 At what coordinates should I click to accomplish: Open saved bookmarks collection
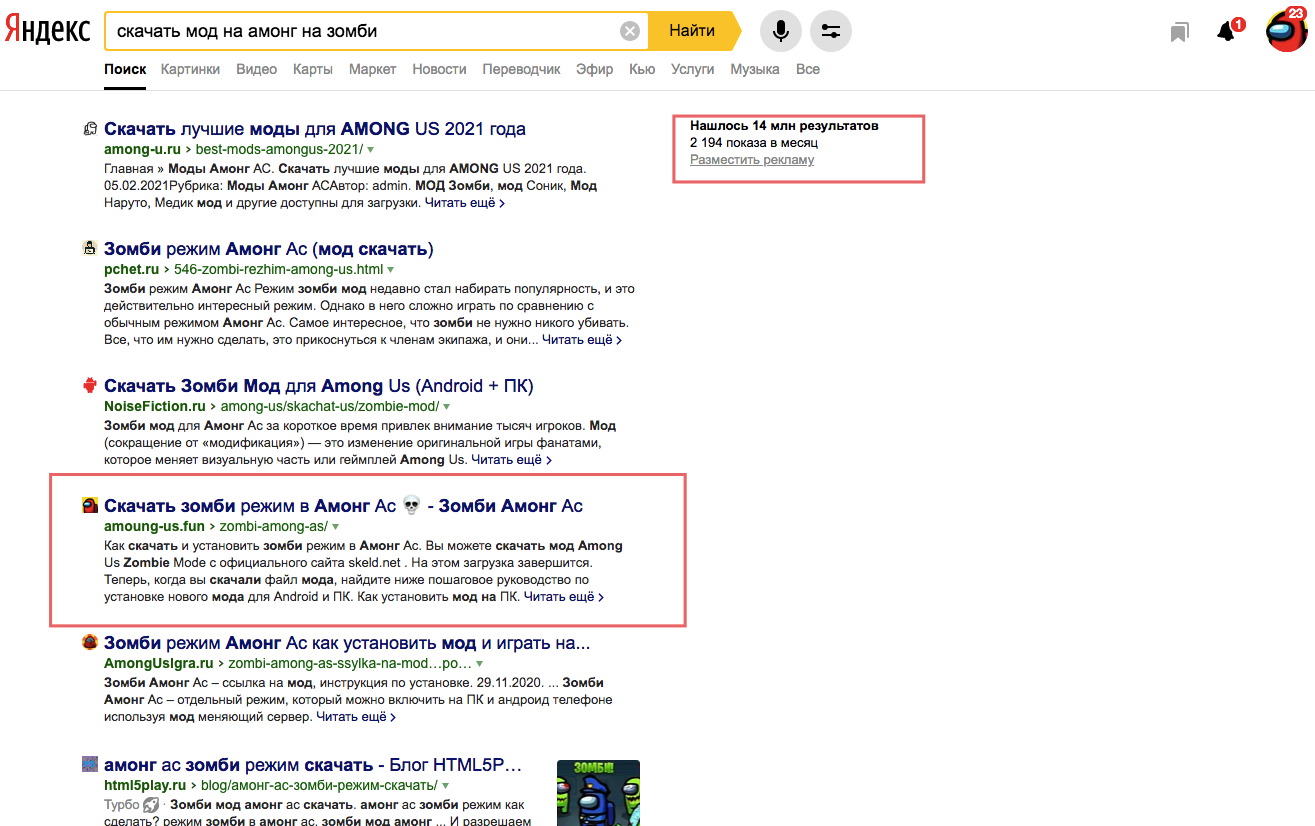coord(1180,32)
